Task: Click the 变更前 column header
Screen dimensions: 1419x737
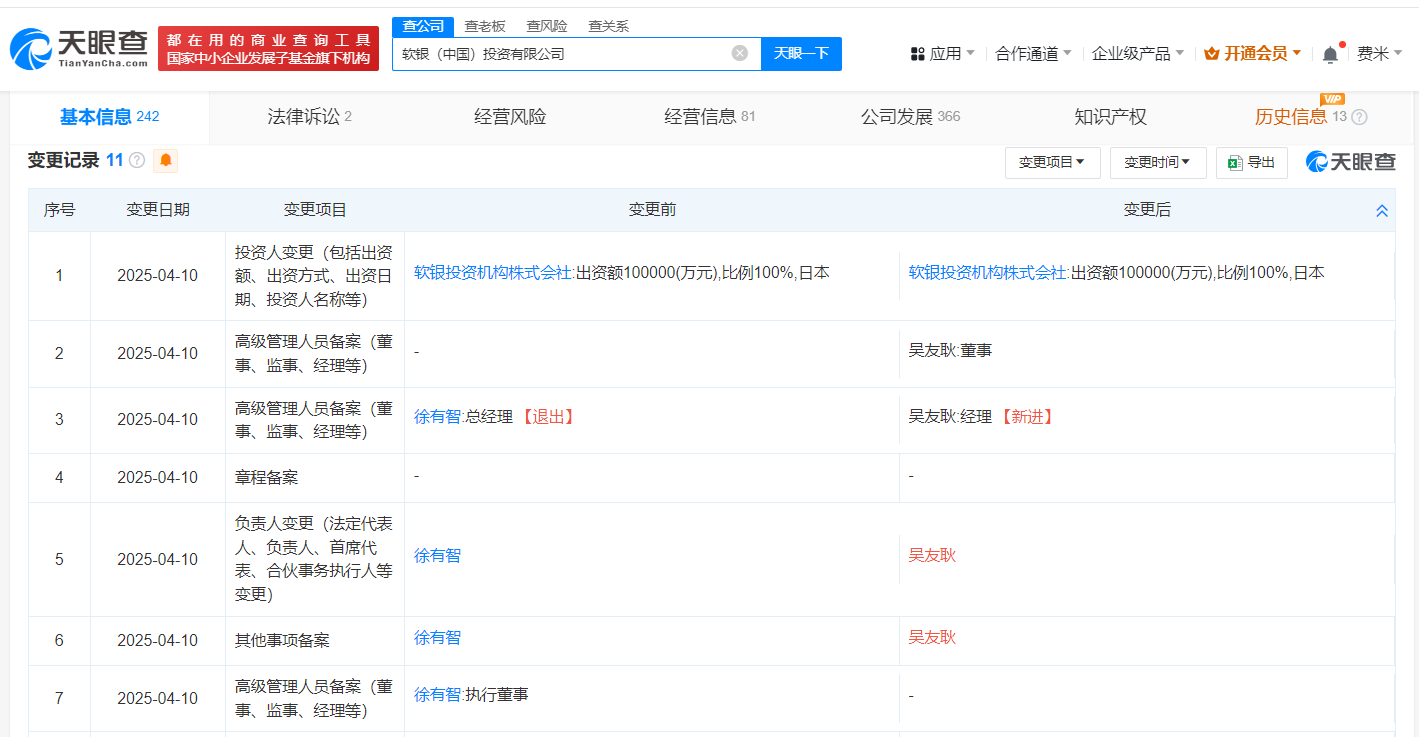Action: pos(652,210)
